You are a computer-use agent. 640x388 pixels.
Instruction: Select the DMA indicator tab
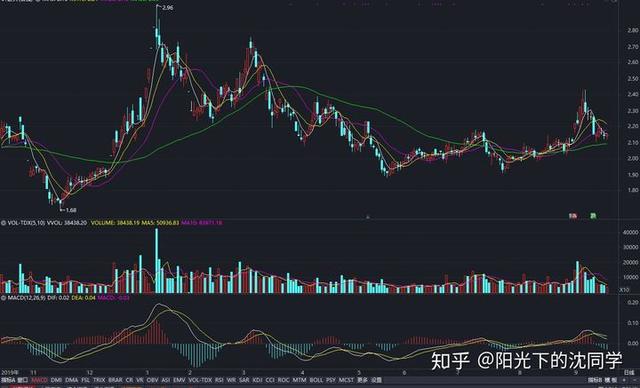coord(71,380)
